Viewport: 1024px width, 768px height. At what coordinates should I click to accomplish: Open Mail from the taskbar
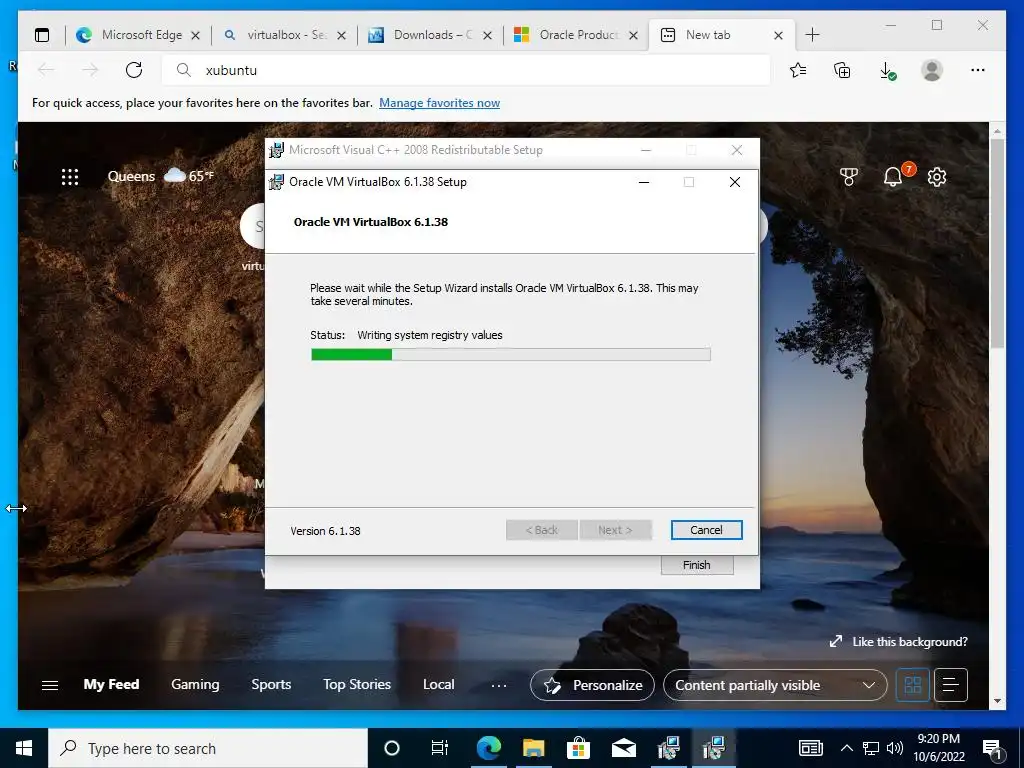[x=624, y=748]
